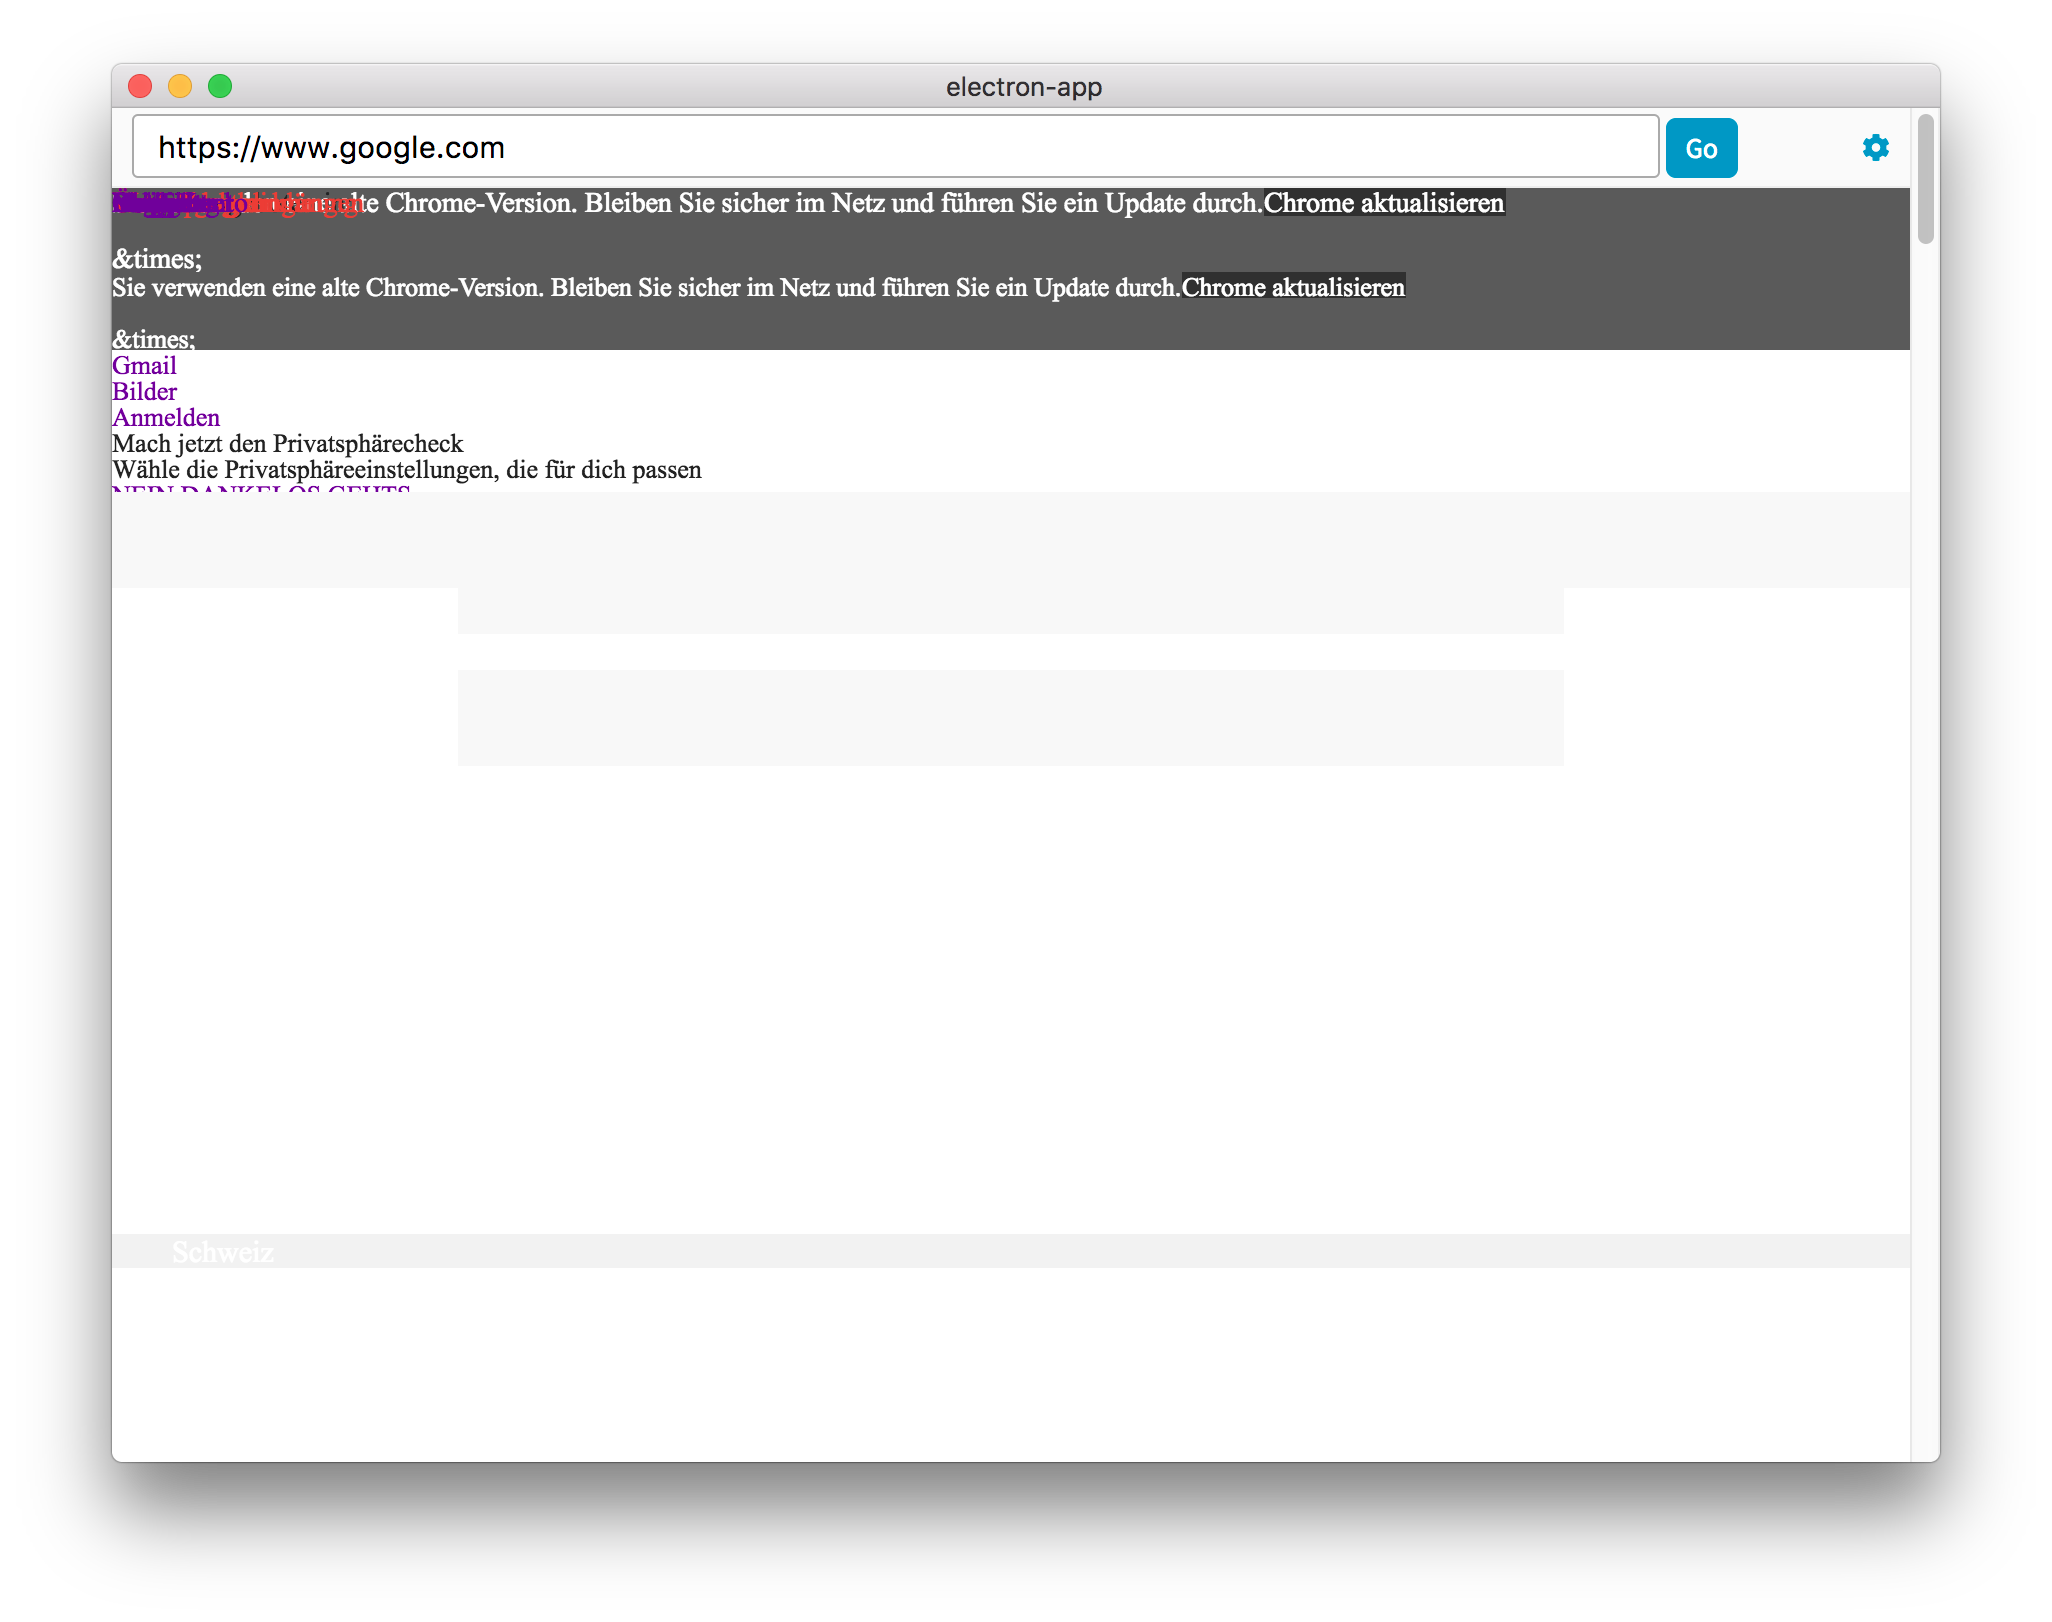This screenshot has width=2052, height=1622.
Task: Open the settings gear icon
Action: pos(1875,148)
